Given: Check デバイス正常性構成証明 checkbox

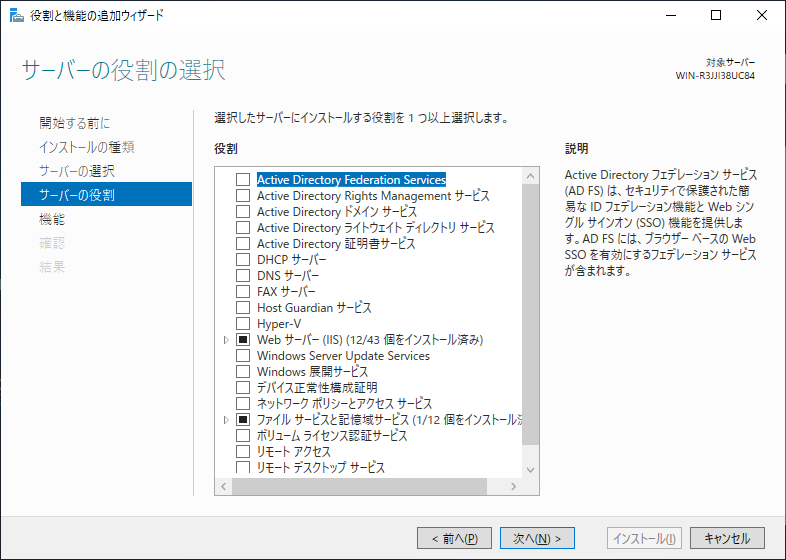Looking at the screenshot, I should [x=243, y=388].
